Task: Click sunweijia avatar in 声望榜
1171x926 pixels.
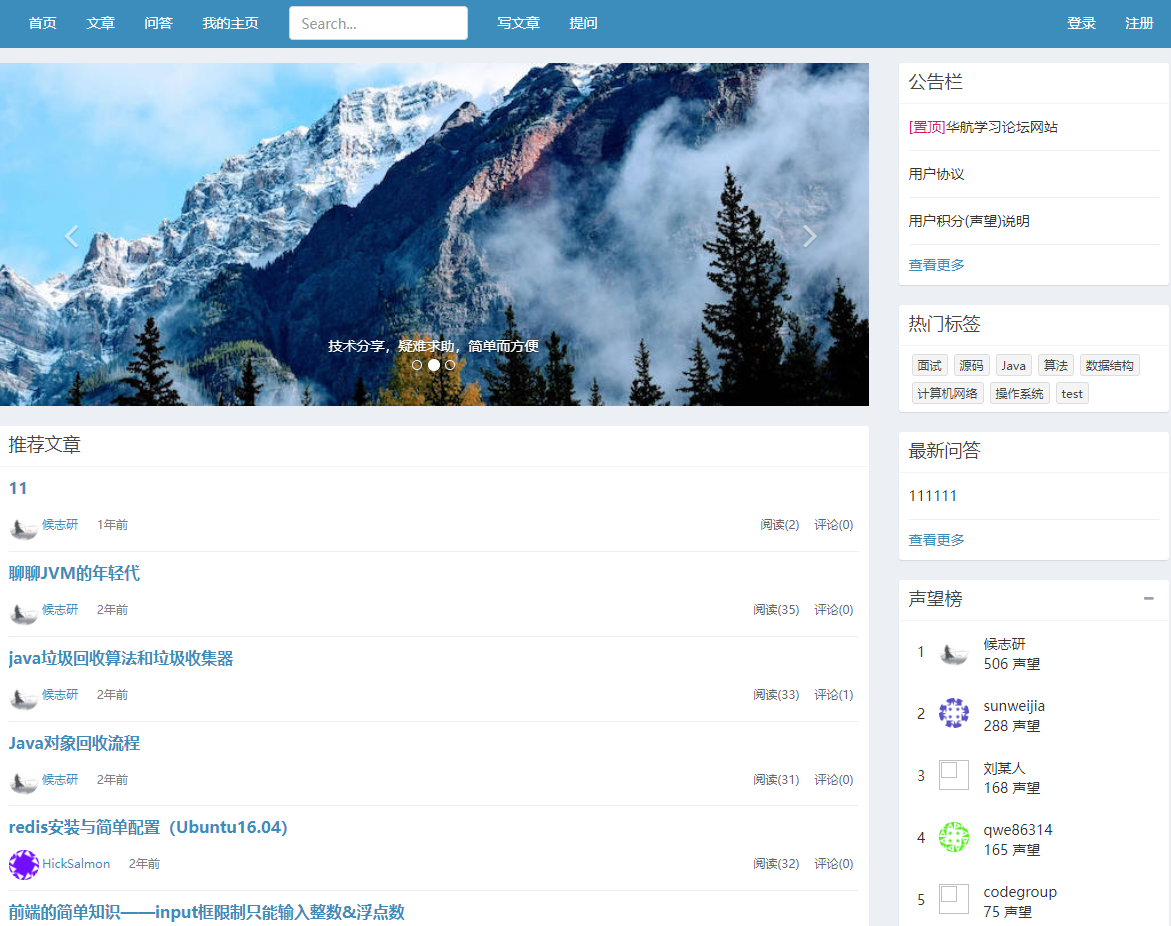Action: tap(954, 713)
